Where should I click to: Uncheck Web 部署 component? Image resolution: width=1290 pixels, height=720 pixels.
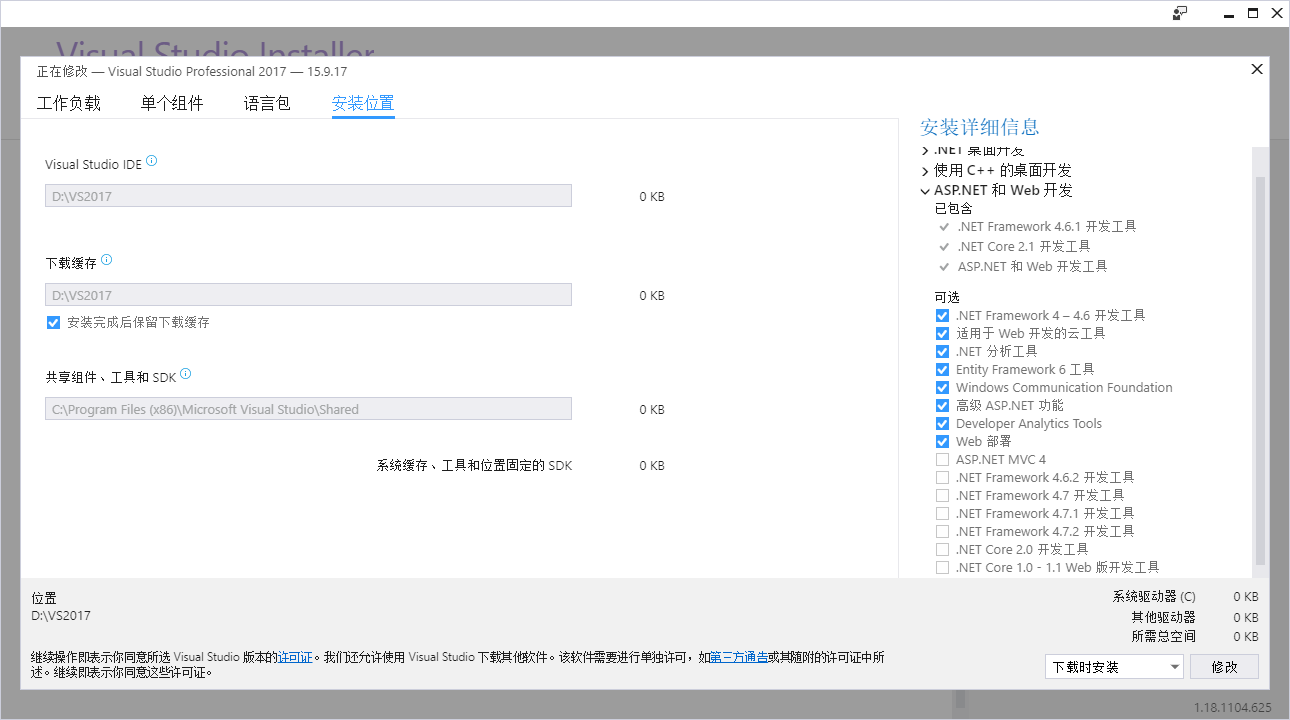[942, 441]
